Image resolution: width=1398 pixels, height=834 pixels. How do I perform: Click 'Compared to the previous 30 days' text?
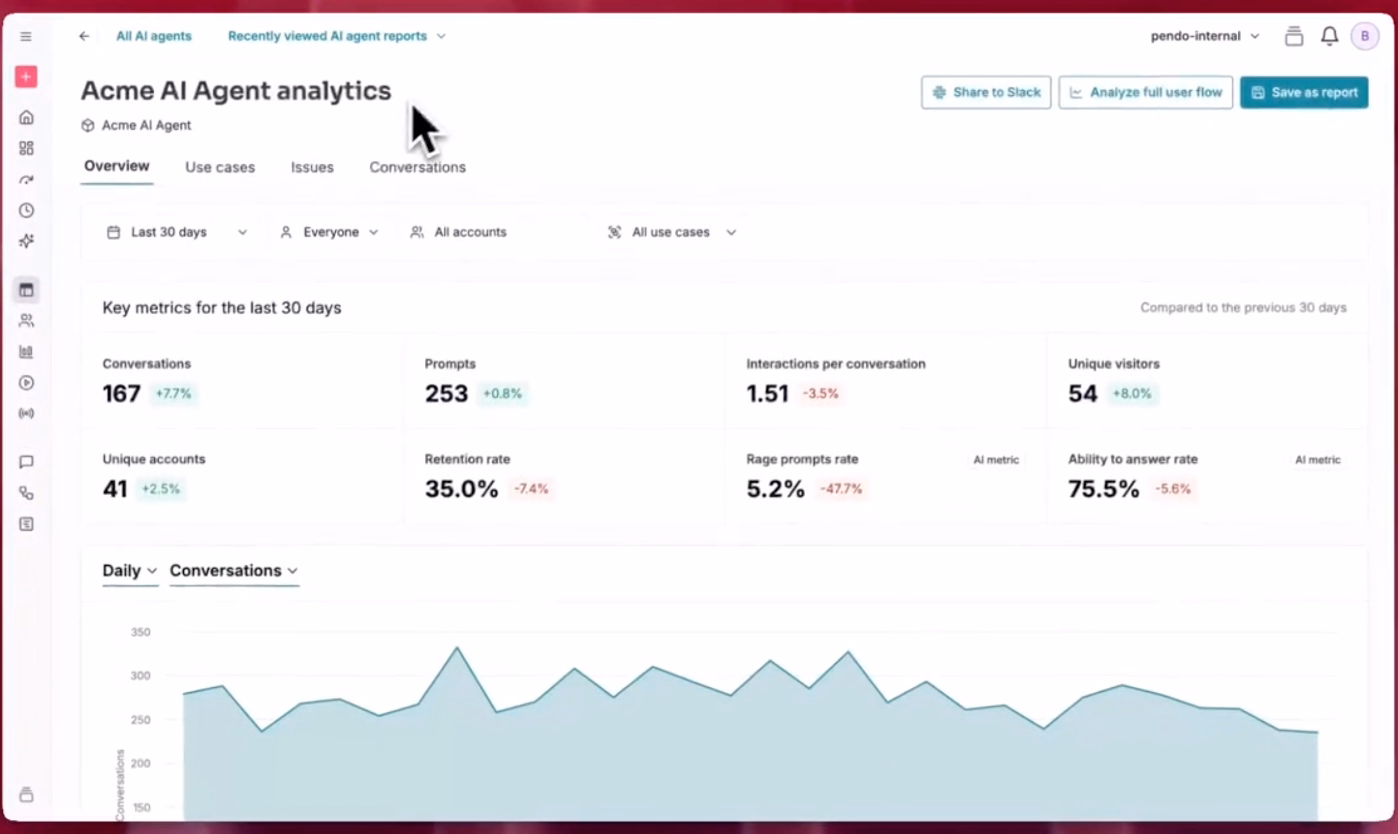[x=1243, y=308]
